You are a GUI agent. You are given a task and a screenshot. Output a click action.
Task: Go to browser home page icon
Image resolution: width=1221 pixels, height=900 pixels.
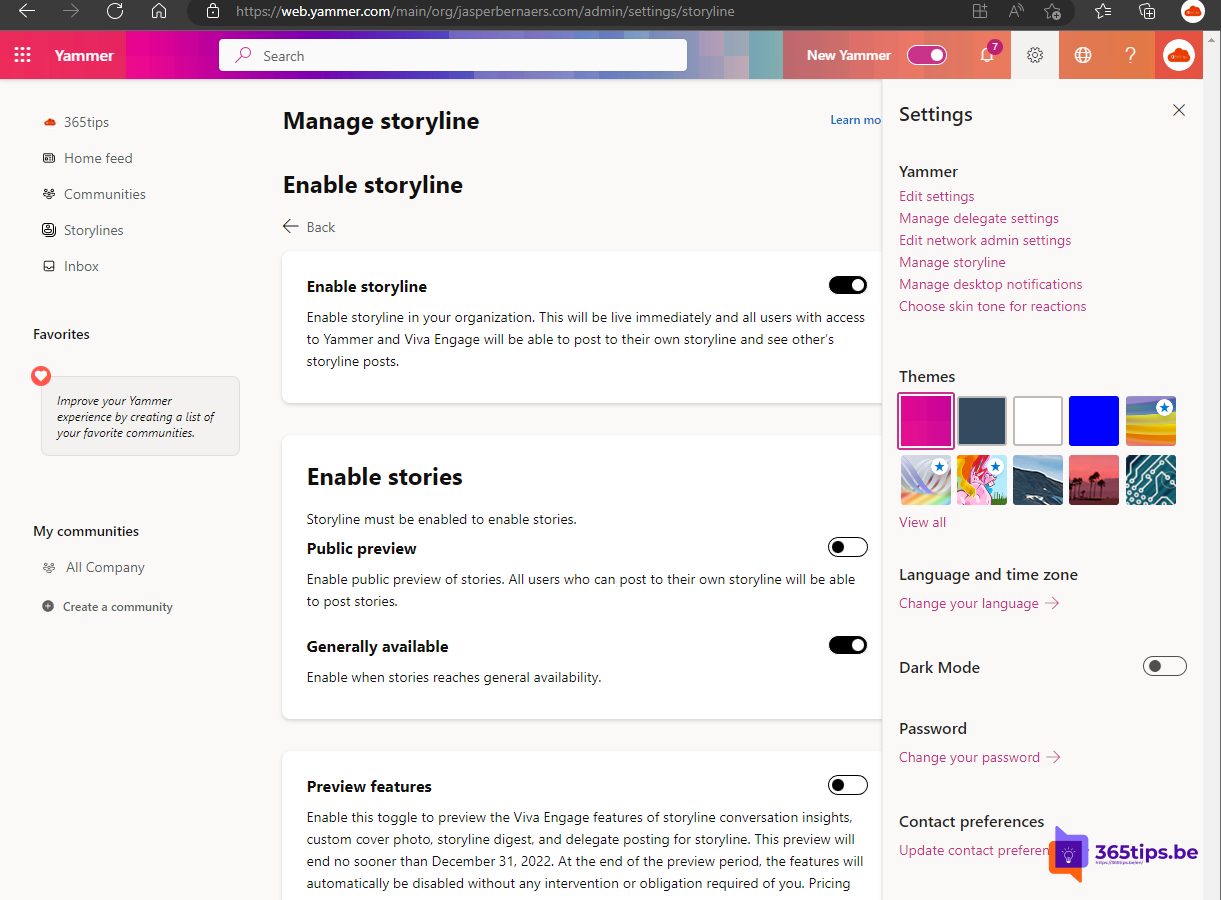159,11
